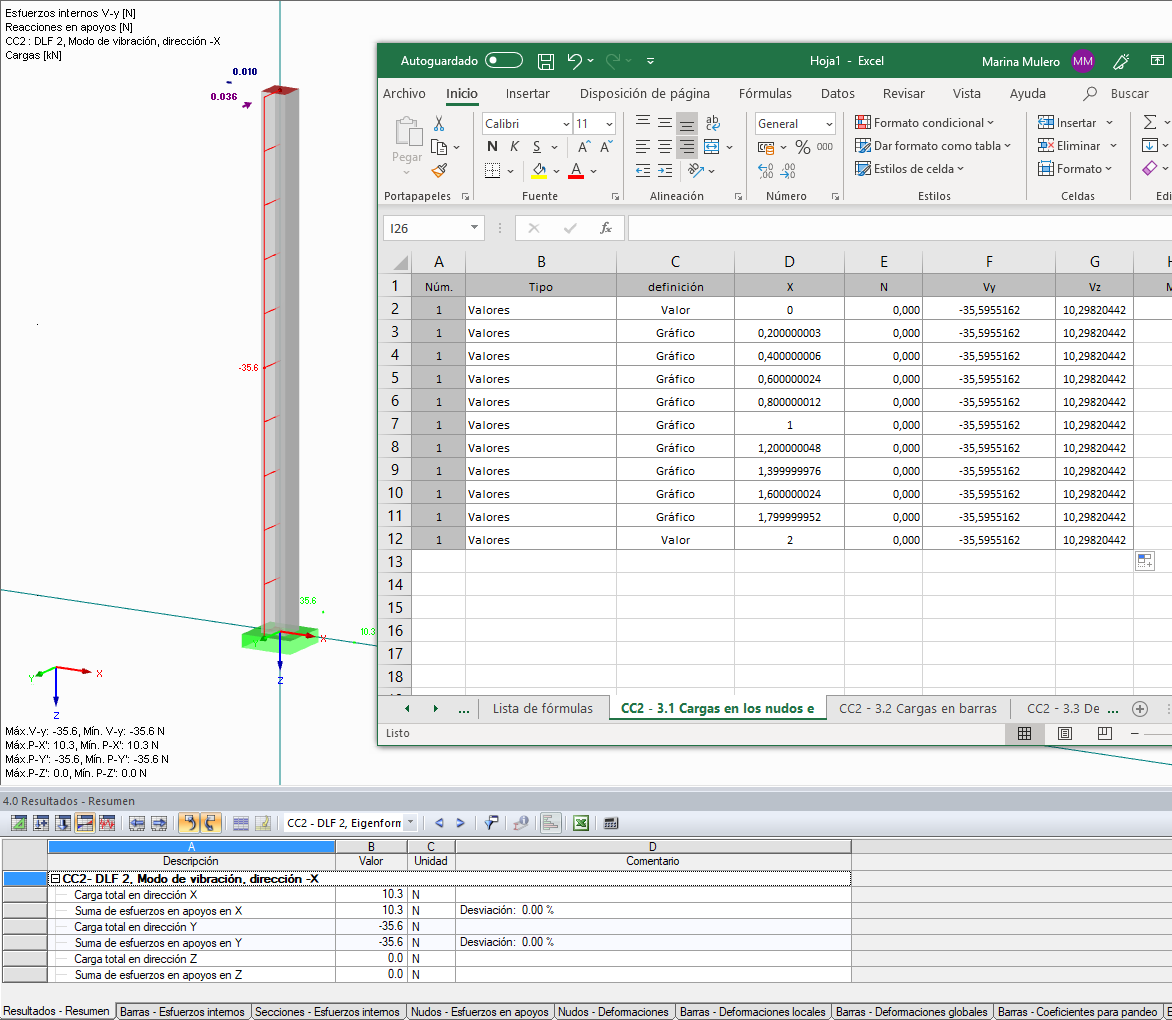The width and height of the screenshot is (1172, 1020).
Task: Apply italic with the K button
Action: pyautogui.click(x=514, y=146)
